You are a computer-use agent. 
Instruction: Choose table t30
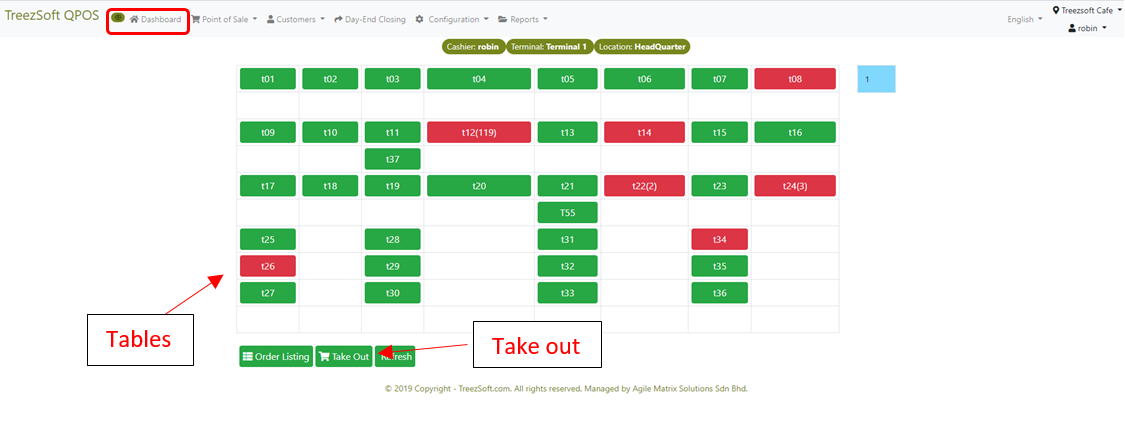[x=392, y=293]
